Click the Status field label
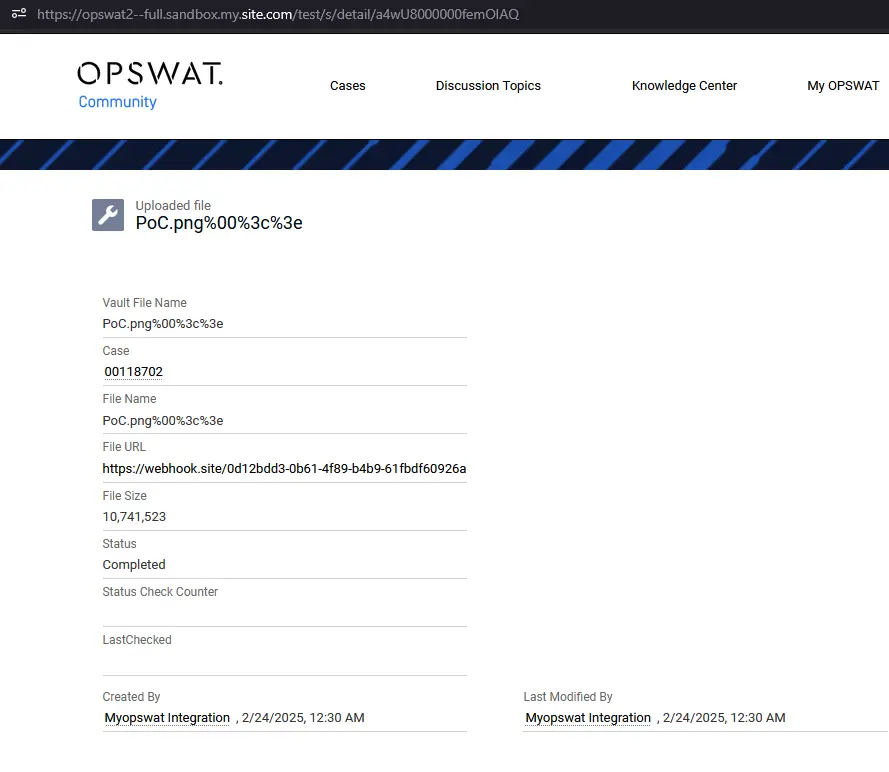This screenshot has height=772, width=889. 119,544
